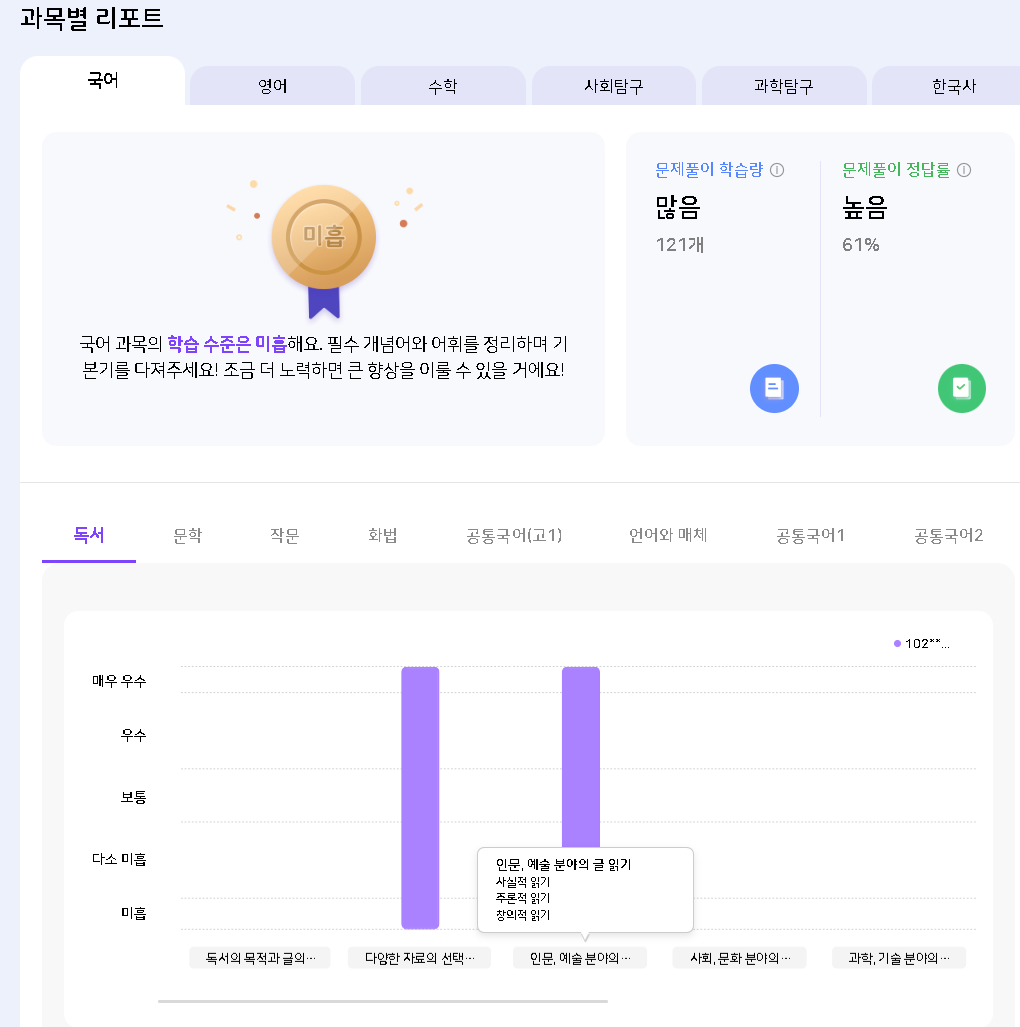Click the info icon beside 문제풀이 학습량
Viewport: 1020px width, 1027px height.
point(777,170)
